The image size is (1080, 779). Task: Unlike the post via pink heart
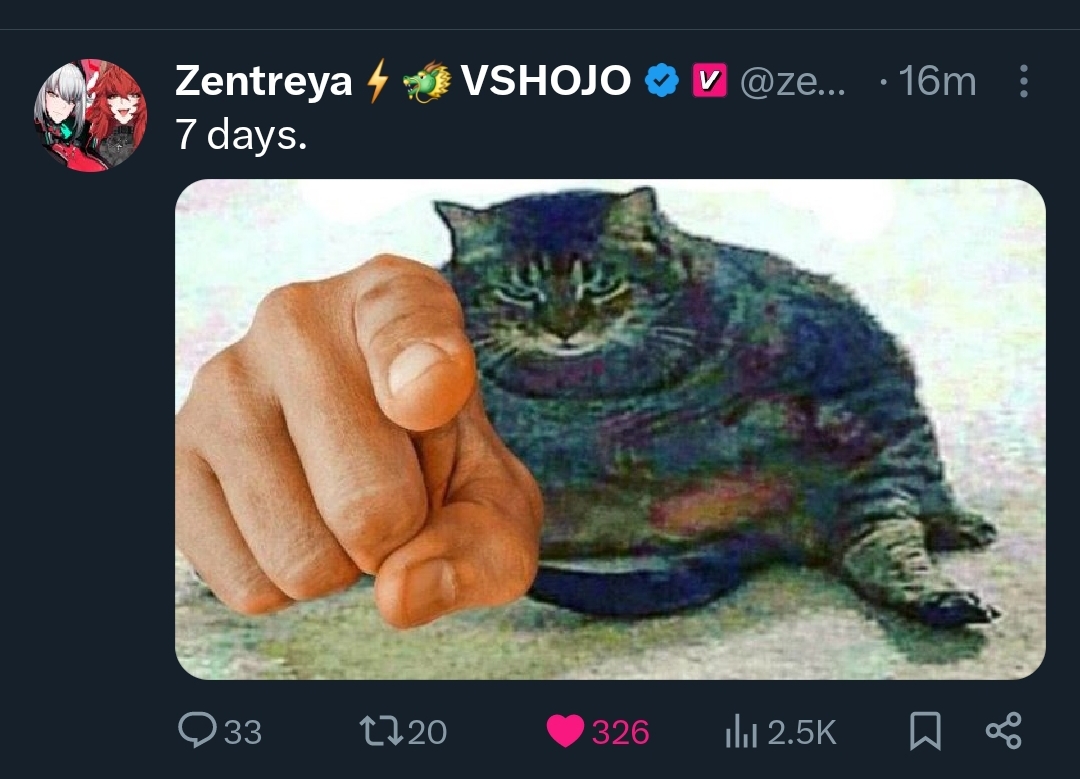tap(565, 731)
